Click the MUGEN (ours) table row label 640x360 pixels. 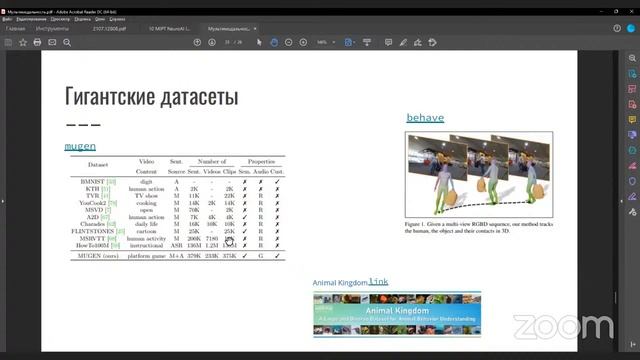pos(98,256)
